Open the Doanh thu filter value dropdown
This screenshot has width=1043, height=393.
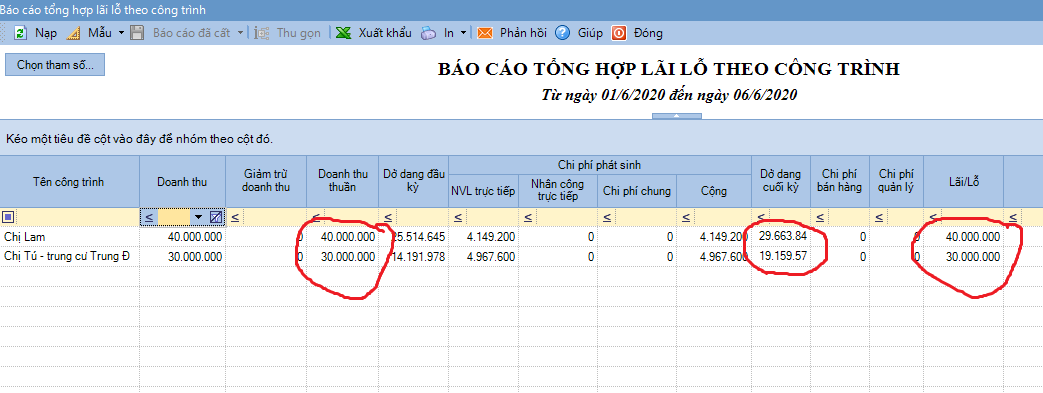[198, 217]
